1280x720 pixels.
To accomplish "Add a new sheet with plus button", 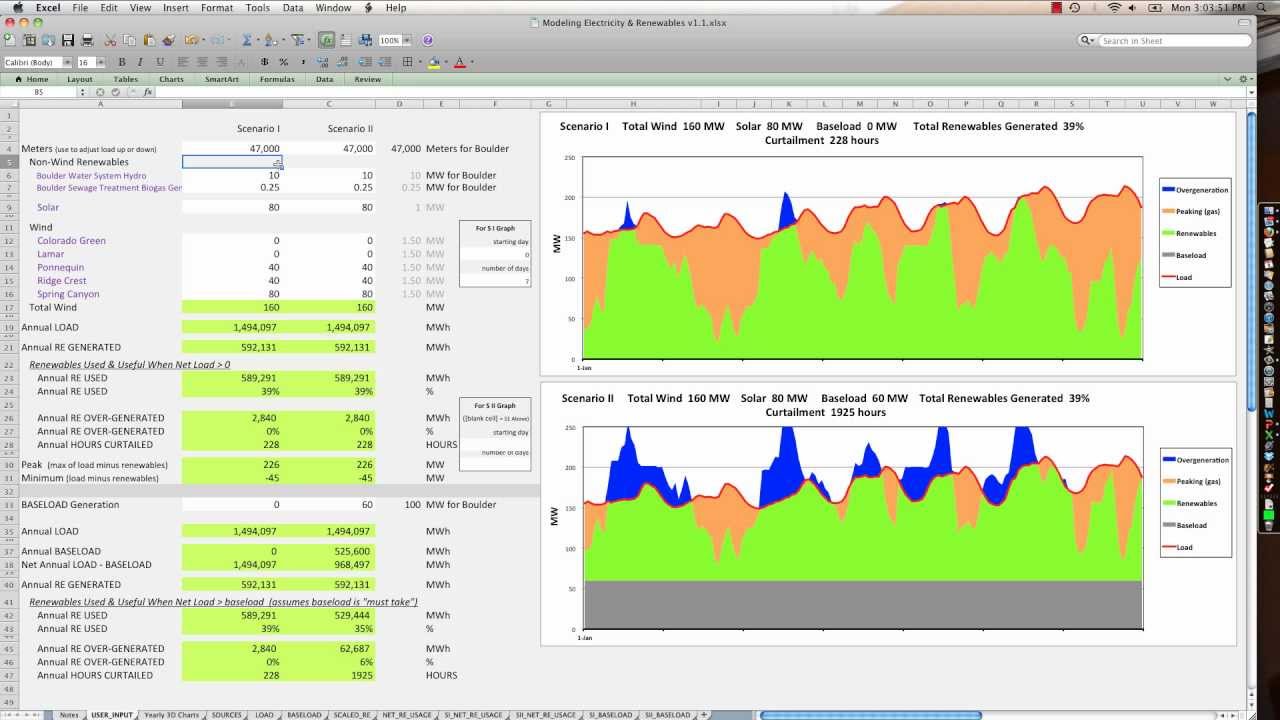I will click(704, 715).
